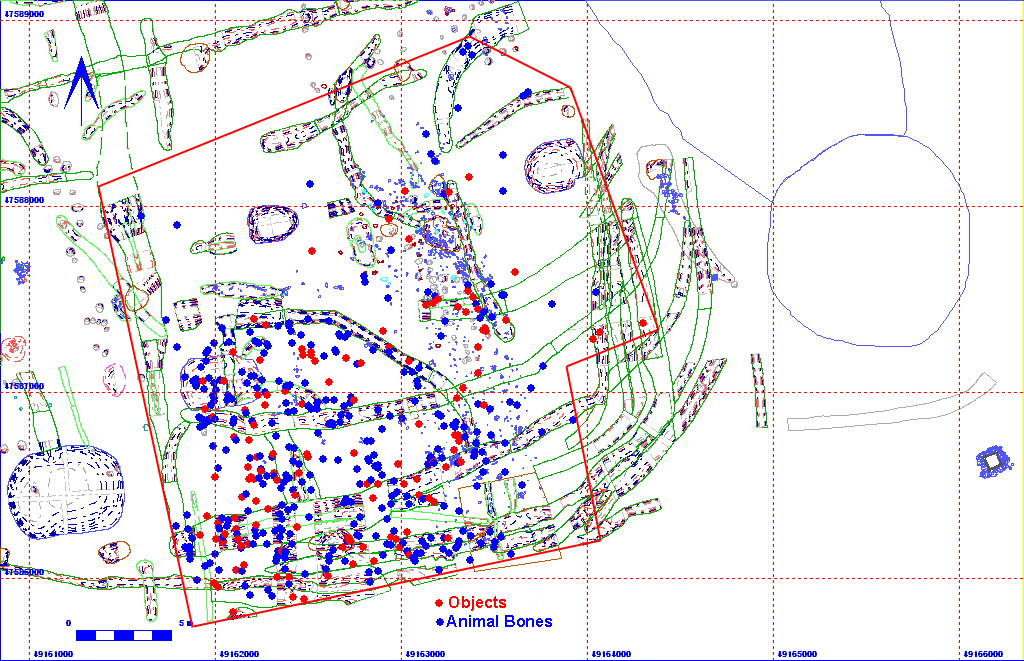Click the scale bar "5" label
The width and height of the screenshot is (1024, 661).
point(182,623)
